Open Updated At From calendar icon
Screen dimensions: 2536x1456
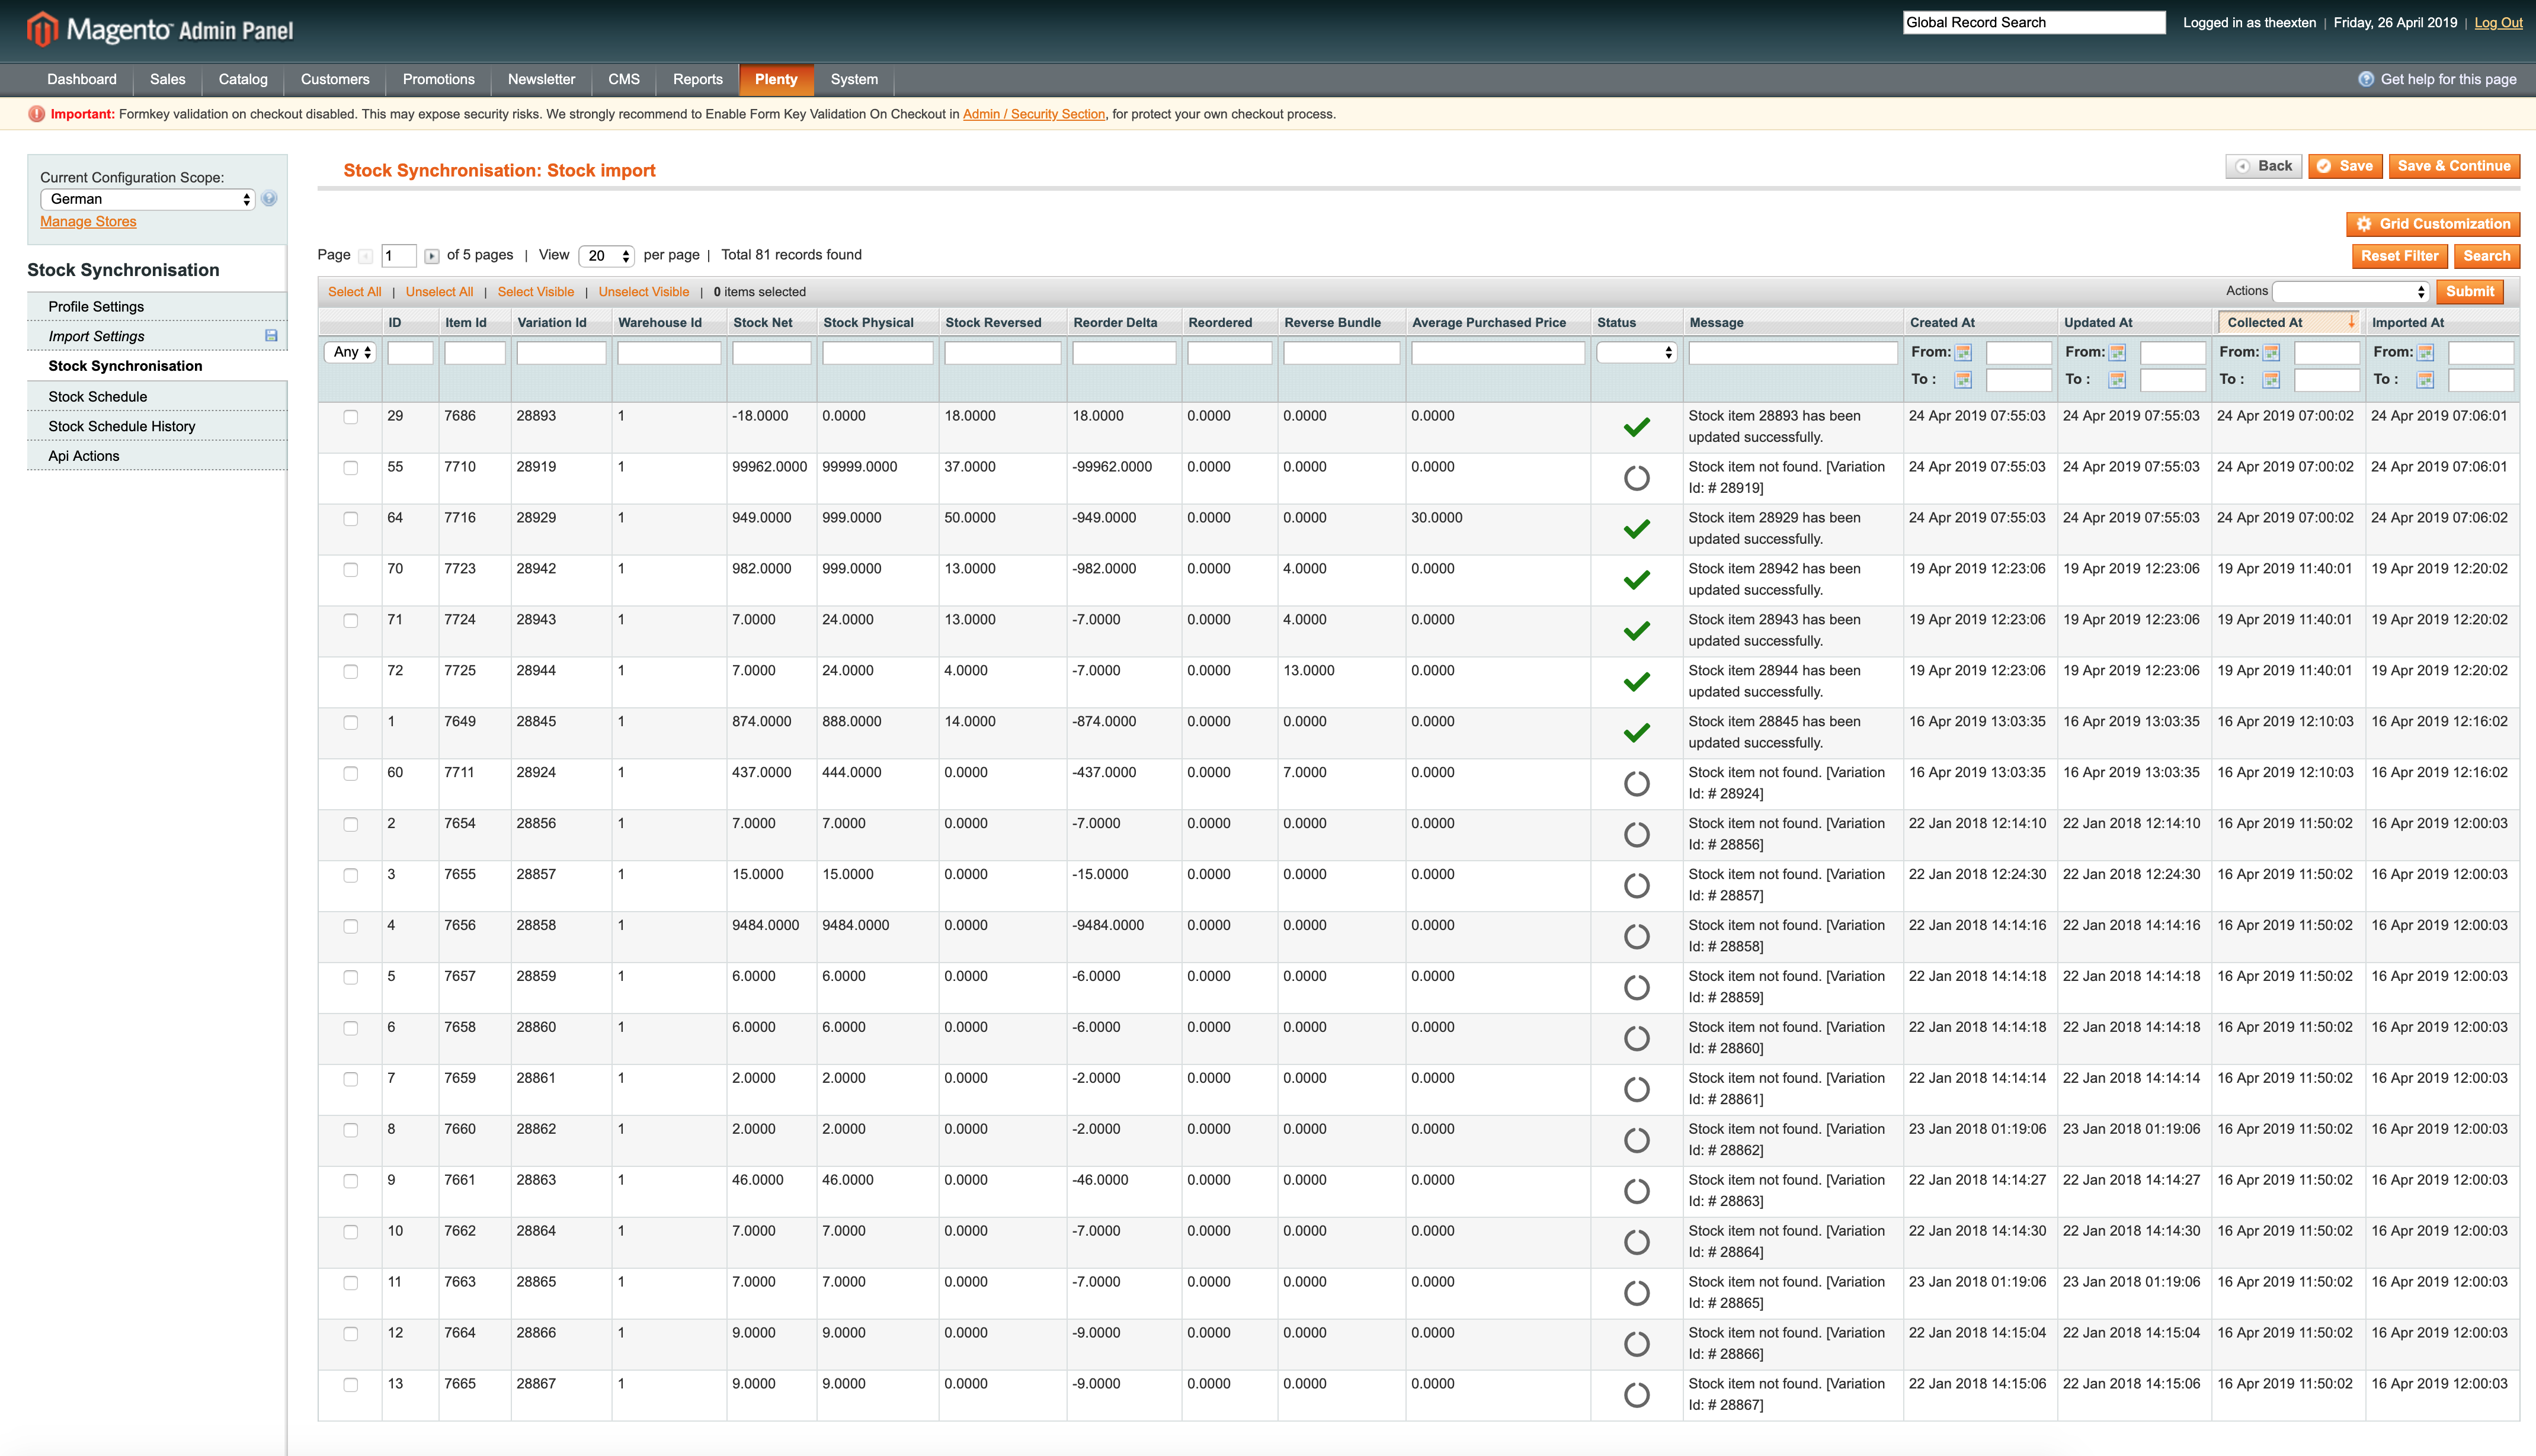[2117, 352]
